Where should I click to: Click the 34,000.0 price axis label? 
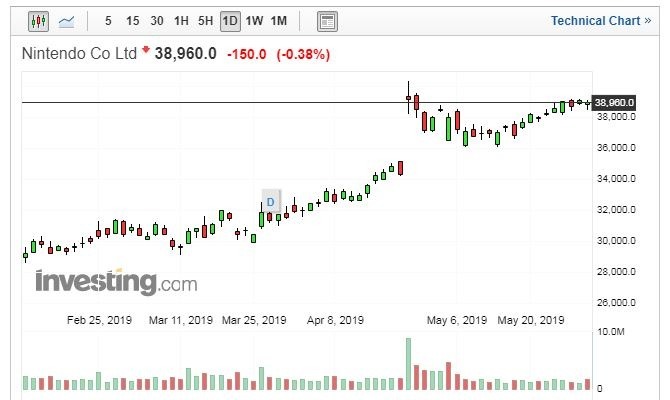coord(616,179)
